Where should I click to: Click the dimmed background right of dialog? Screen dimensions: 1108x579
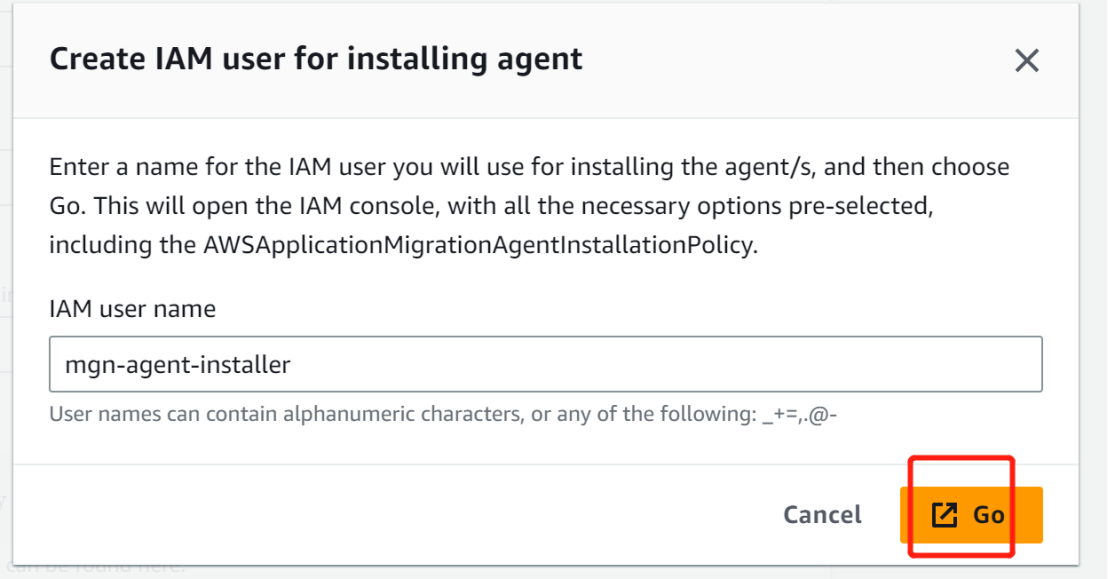[x=1094, y=283]
